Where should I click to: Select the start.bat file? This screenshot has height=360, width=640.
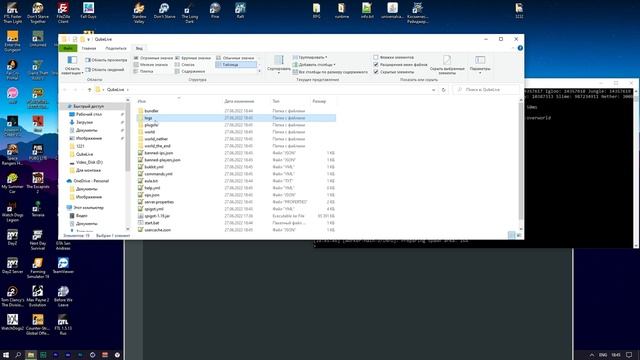(152, 223)
